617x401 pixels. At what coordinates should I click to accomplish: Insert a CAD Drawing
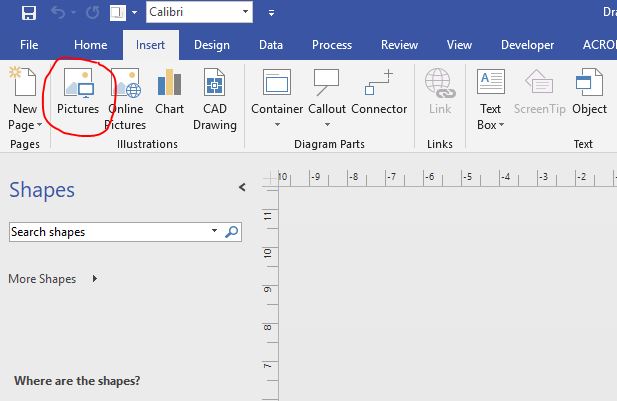(215, 99)
